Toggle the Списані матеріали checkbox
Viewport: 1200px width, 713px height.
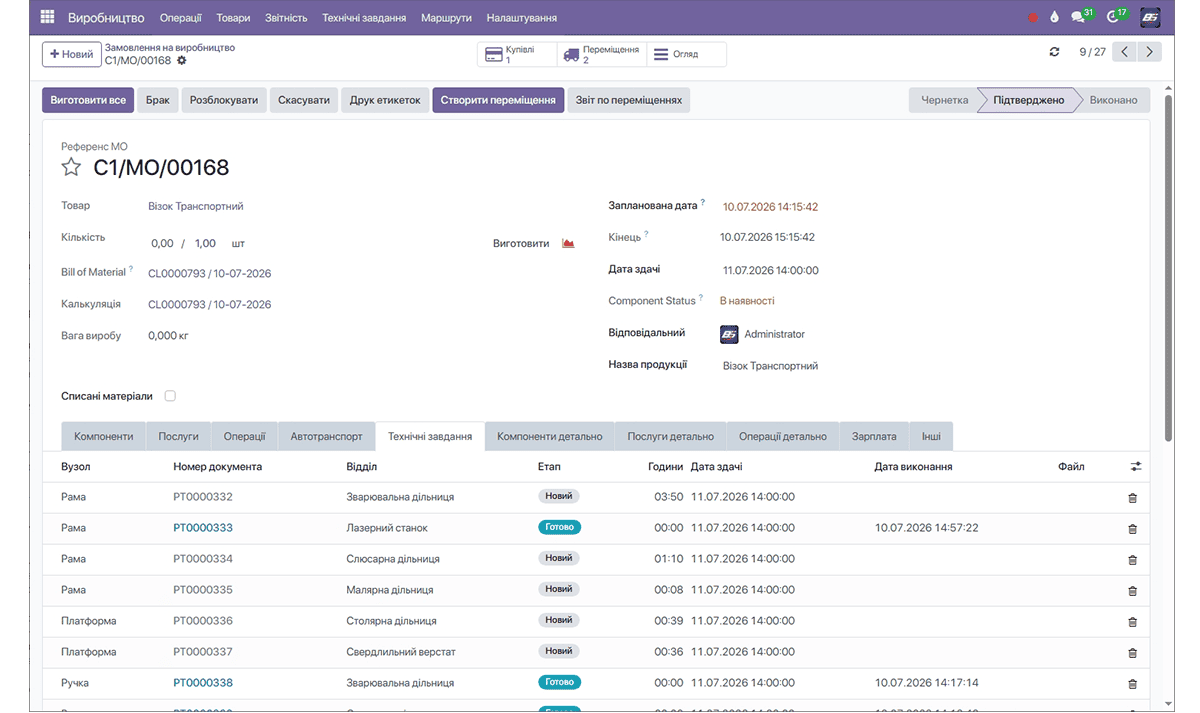[170, 396]
